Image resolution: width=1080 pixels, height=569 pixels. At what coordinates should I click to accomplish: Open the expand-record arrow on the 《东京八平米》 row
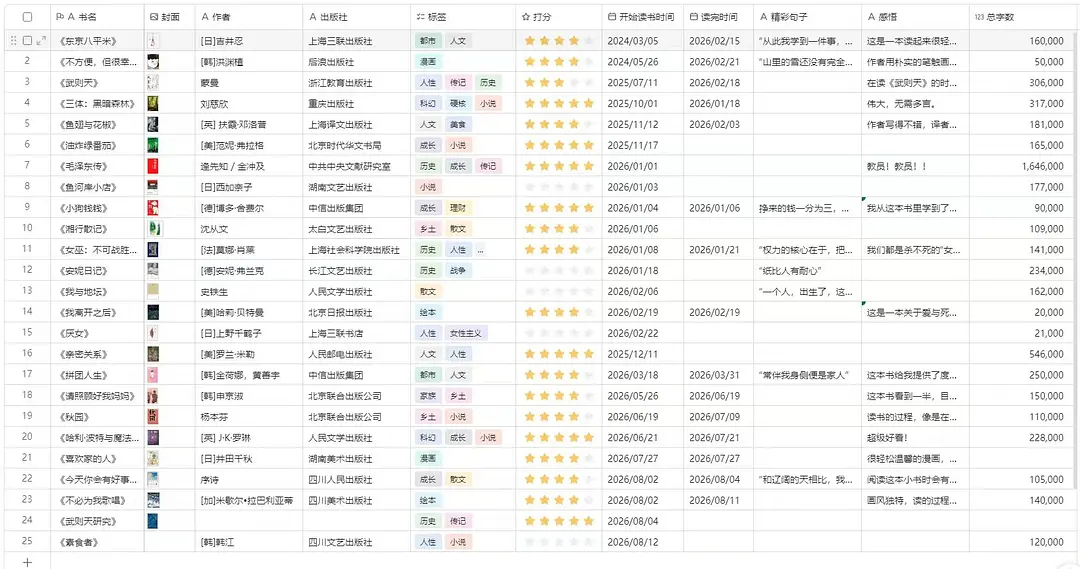pos(41,41)
